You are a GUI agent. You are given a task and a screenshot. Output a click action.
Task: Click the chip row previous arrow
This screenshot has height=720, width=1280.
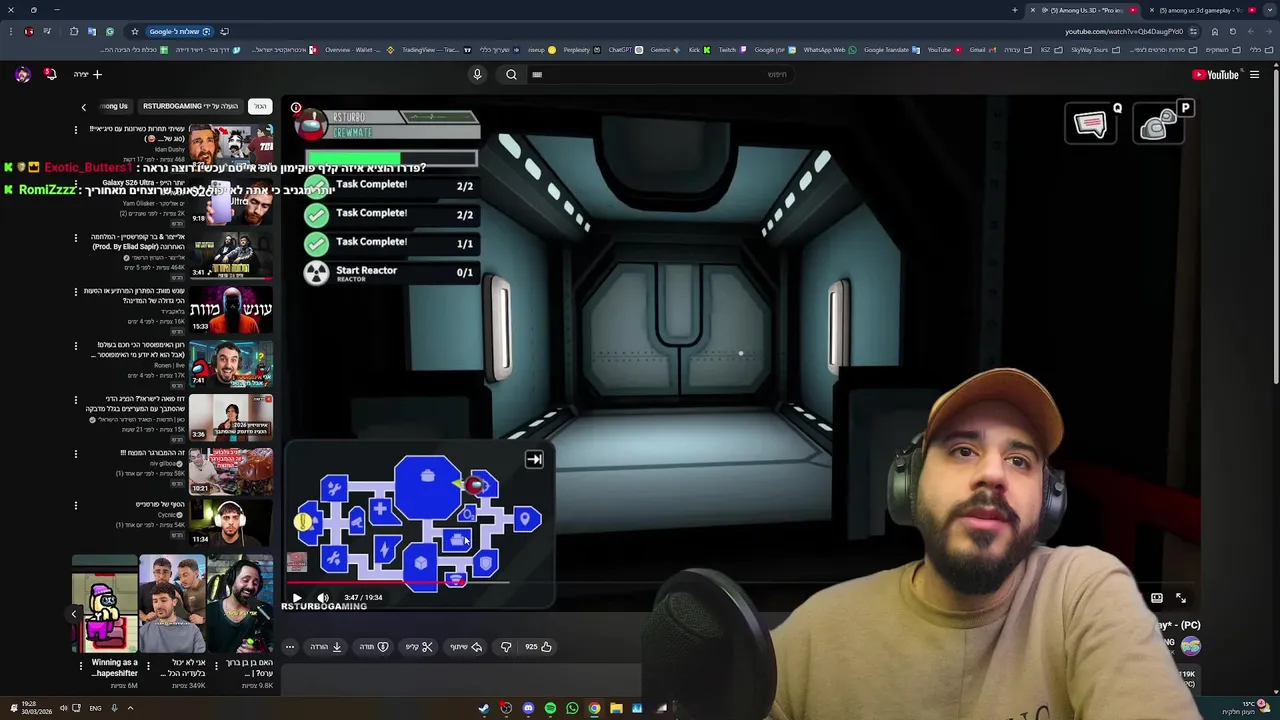[84, 107]
